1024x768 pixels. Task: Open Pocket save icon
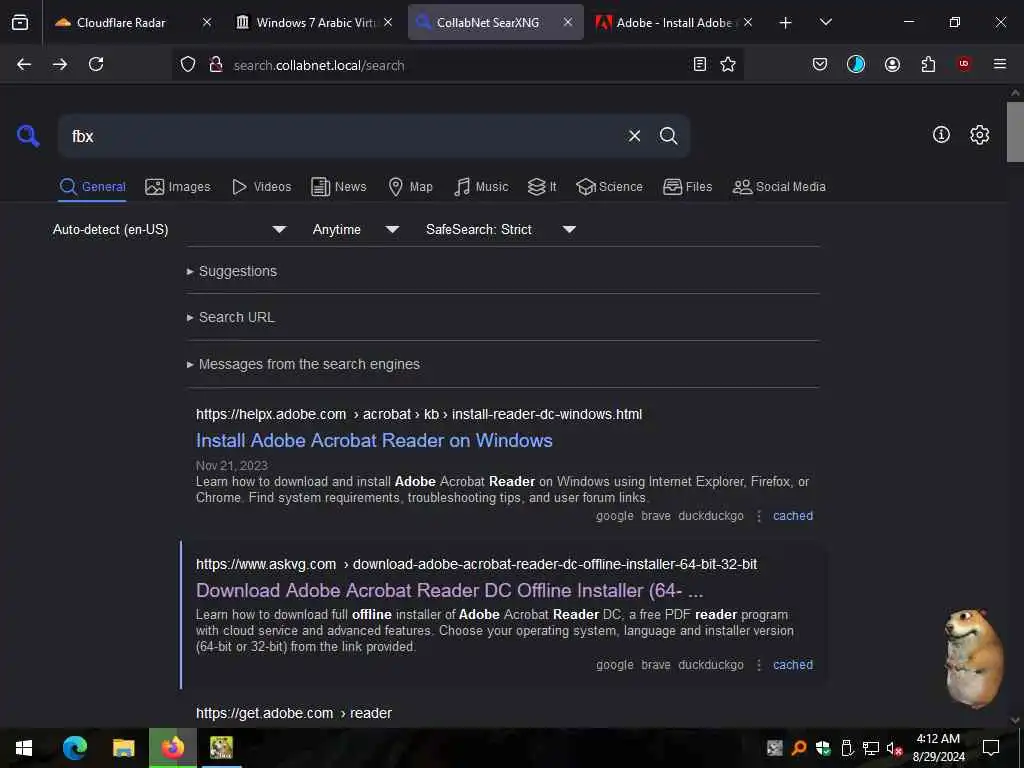click(x=820, y=64)
